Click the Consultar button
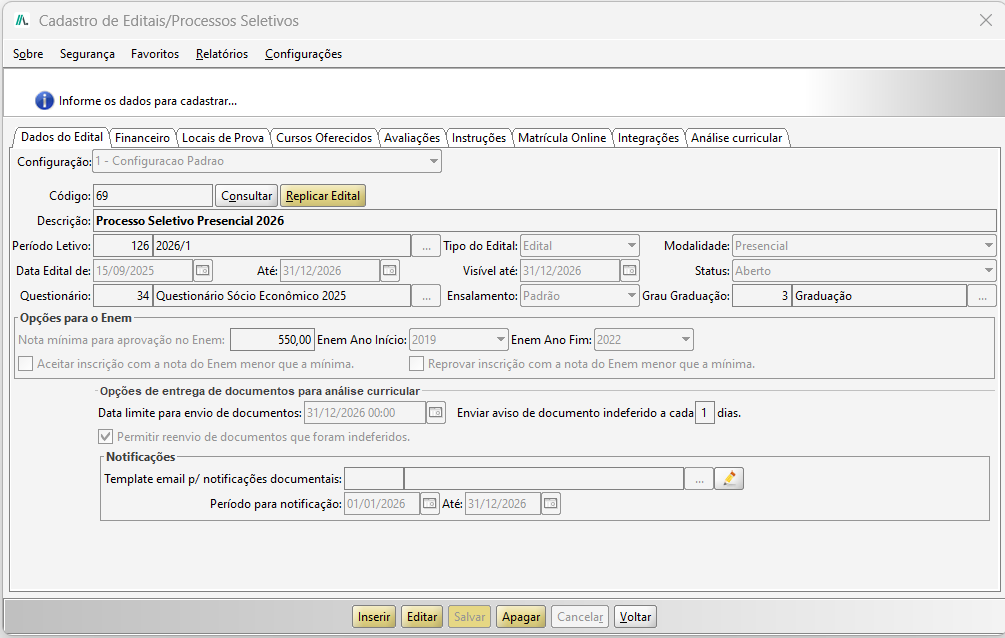 click(246, 196)
